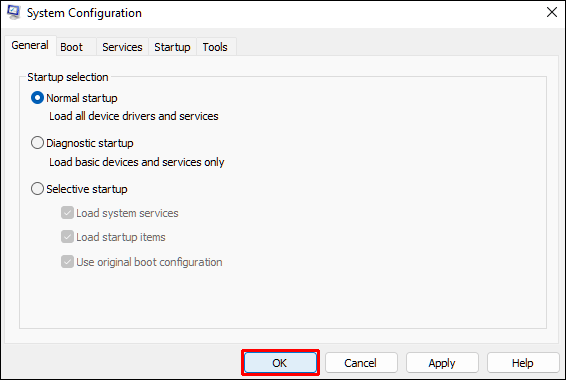The image size is (566, 380).
Task: Enable the Selective startup radio button
Action: [x=37, y=189]
